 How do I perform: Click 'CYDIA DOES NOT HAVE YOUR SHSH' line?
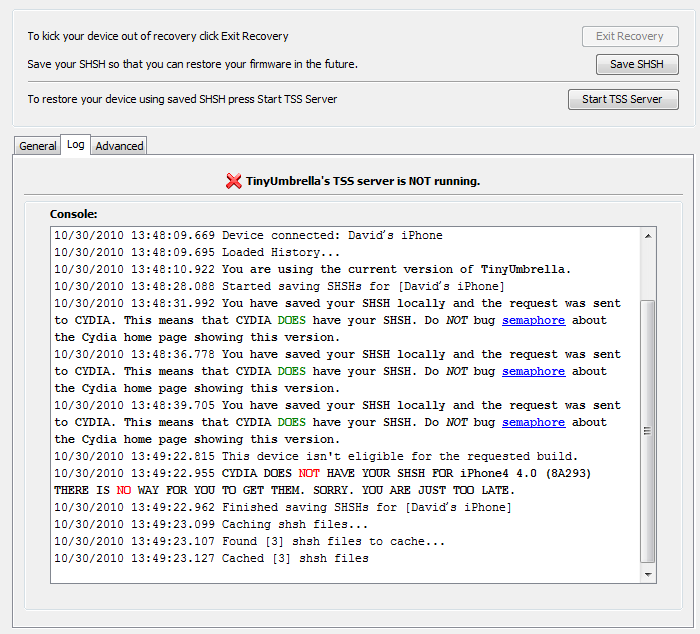tap(322, 473)
